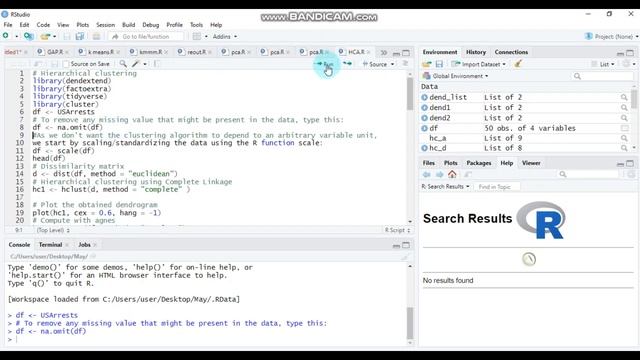The height and width of the screenshot is (360, 640).
Task: Click the Source button in the script editor
Action: coord(375,64)
